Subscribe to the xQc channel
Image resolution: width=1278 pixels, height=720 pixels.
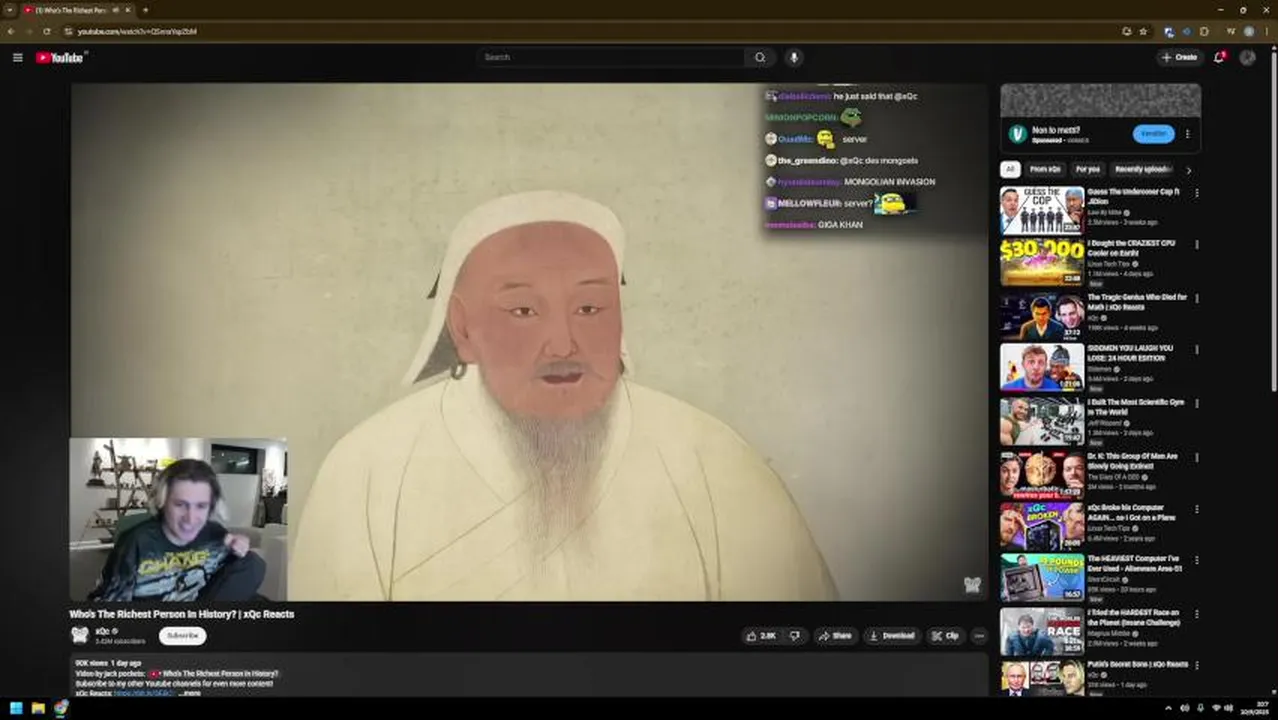(x=182, y=635)
